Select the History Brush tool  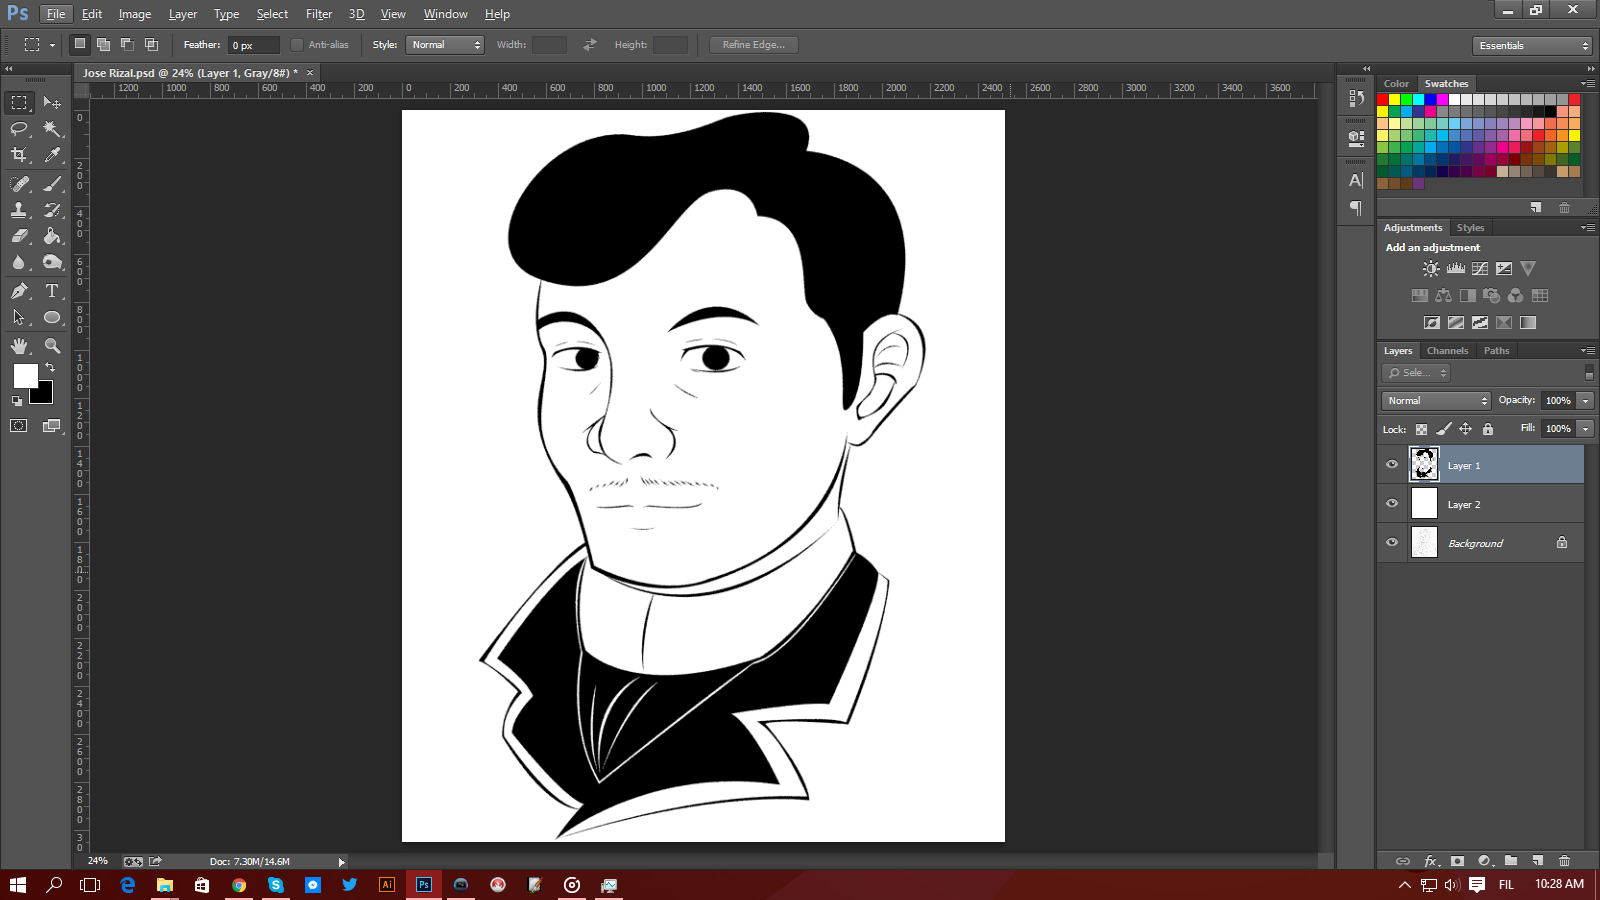click(52, 210)
